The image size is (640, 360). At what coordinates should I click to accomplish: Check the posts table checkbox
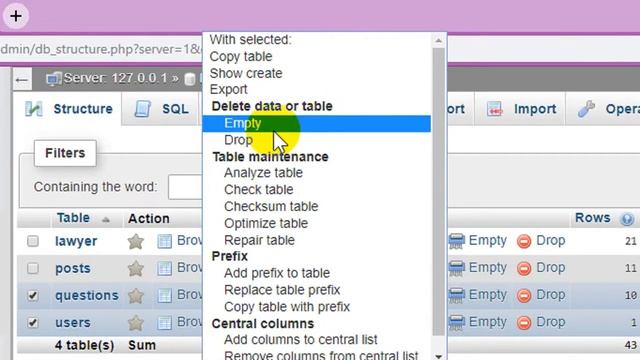pyautogui.click(x=33, y=268)
